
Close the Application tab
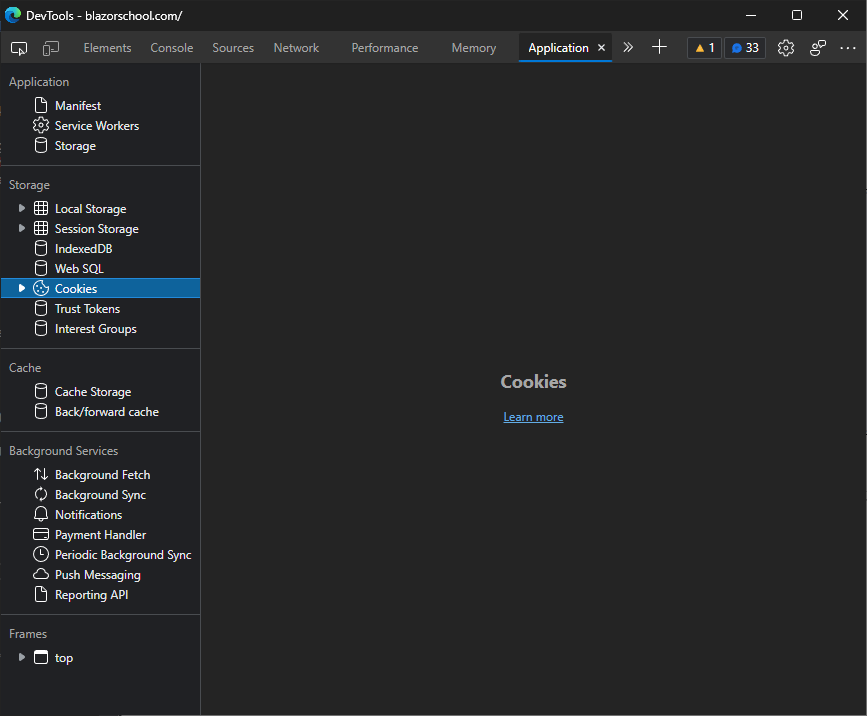click(601, 48)
